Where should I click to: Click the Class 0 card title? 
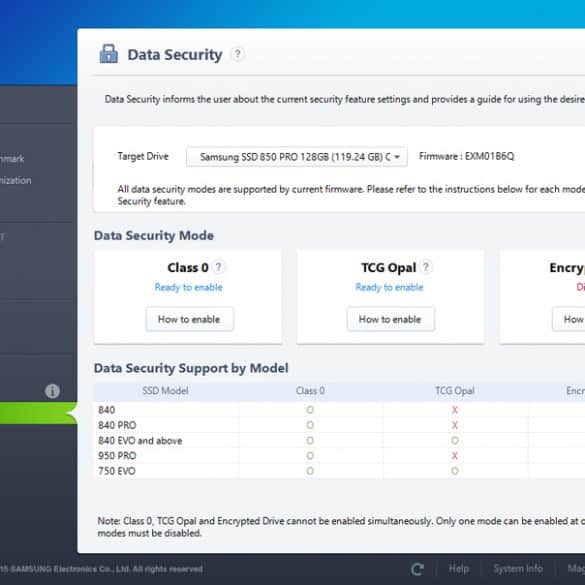click(188, 268)
